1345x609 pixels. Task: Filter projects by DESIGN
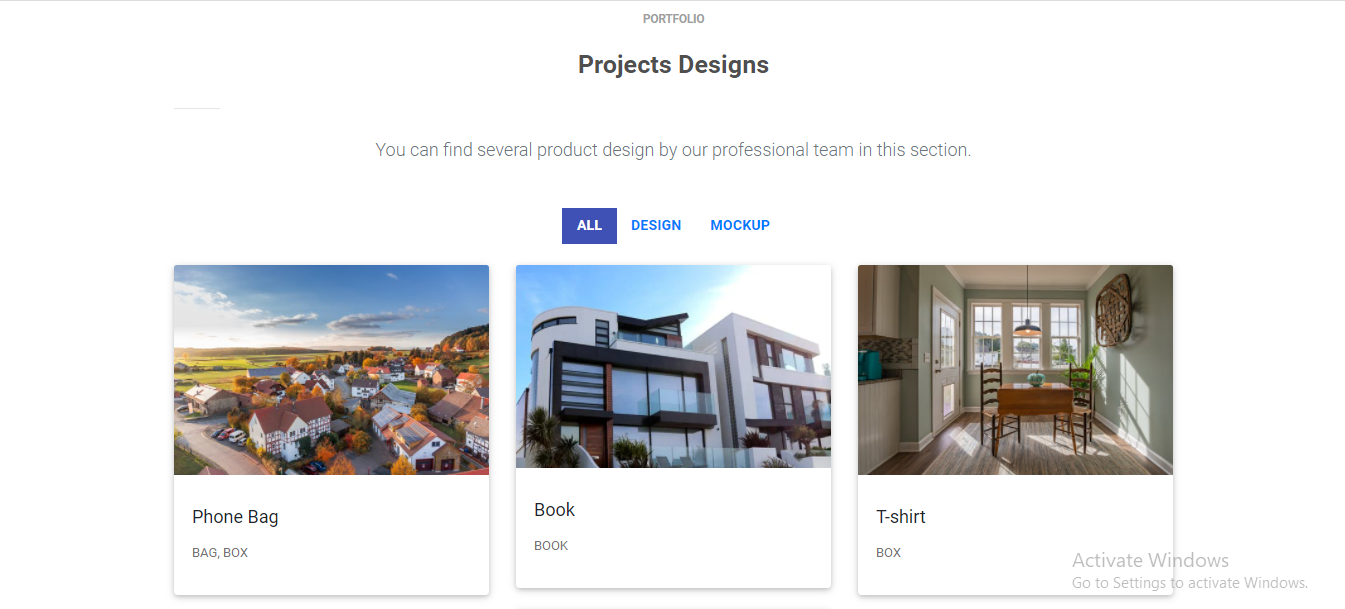656,226
